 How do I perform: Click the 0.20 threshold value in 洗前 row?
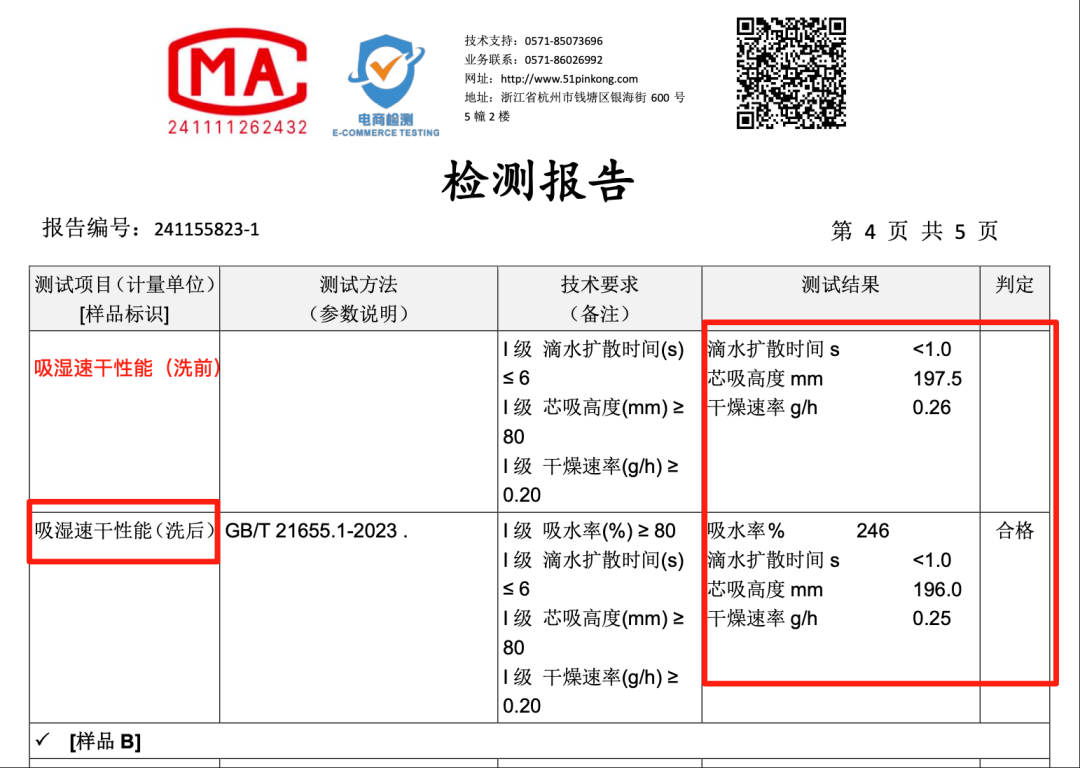521,495
